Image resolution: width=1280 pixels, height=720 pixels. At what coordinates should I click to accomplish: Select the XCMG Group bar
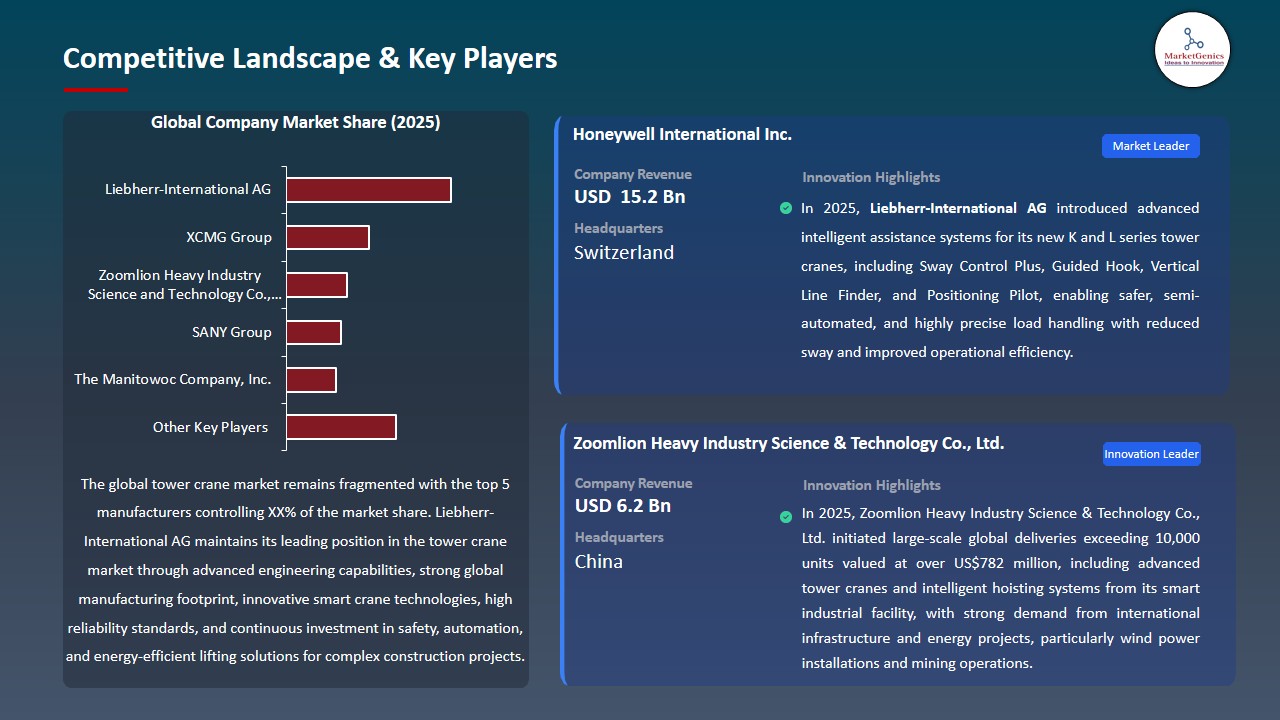pos(328,237)
